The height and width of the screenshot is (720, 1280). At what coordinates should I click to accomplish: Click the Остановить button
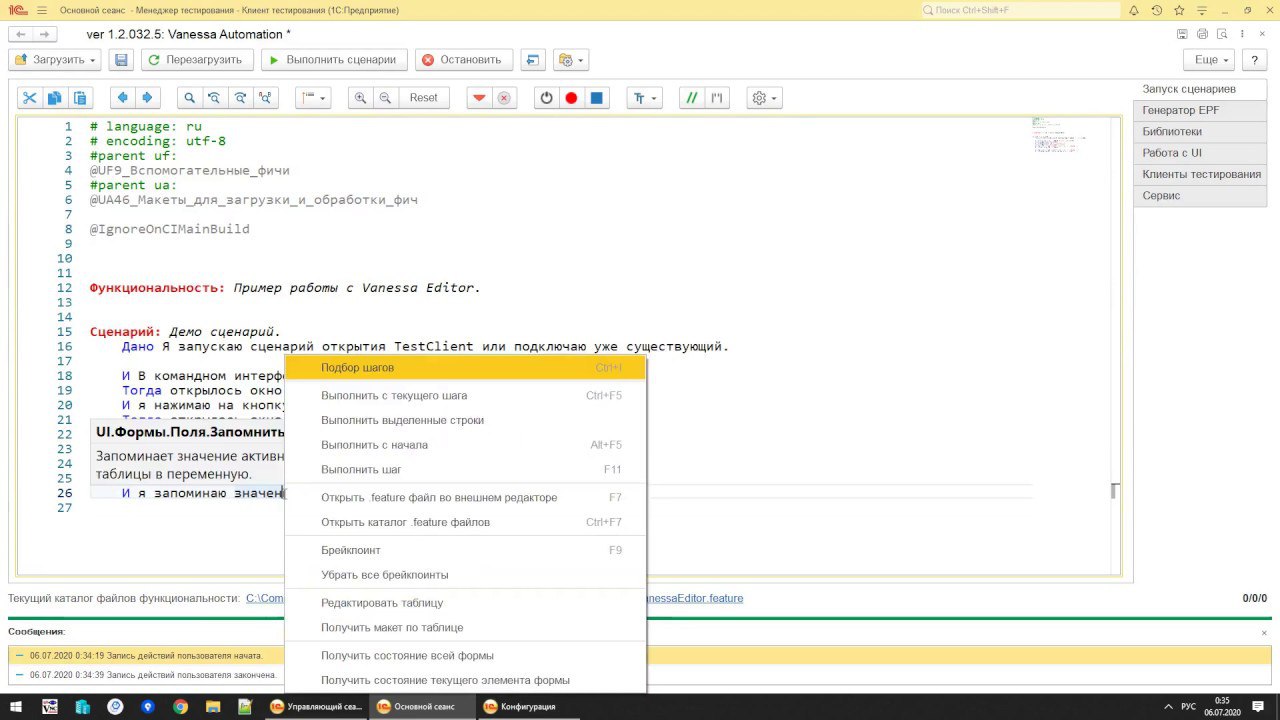[x=464, y=60]
